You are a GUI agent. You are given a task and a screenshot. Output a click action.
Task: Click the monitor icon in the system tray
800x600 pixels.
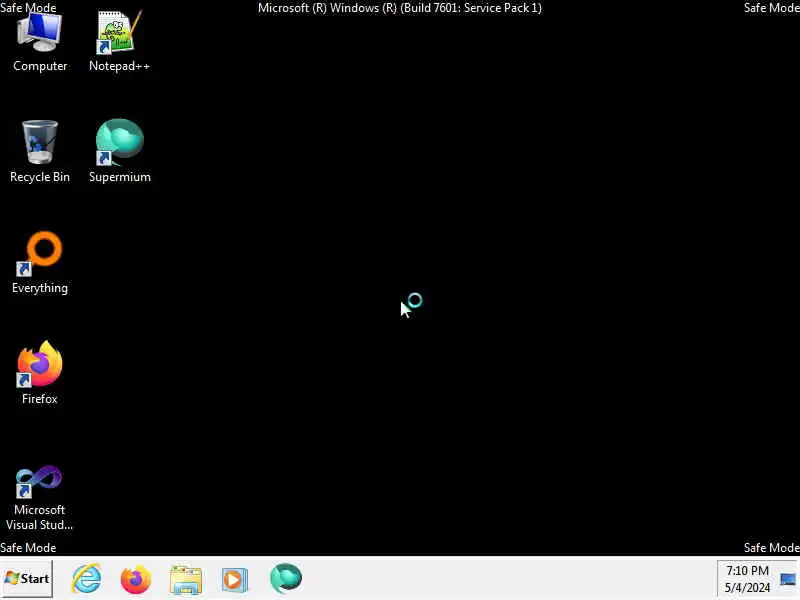[x=788, y=580]
